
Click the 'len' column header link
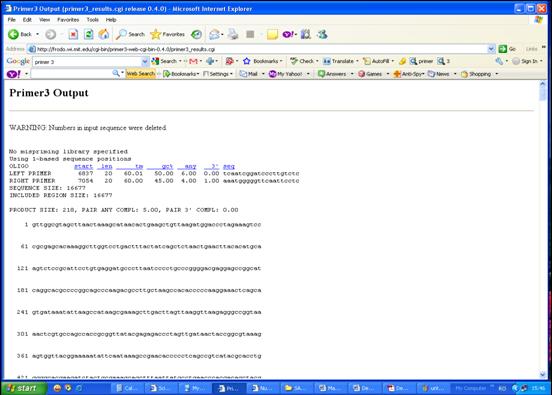(105, 166)
